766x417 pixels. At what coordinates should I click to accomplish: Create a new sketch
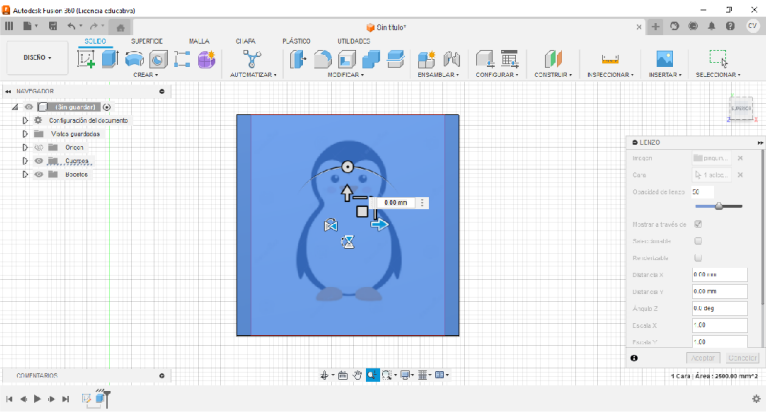click(86, 59)
